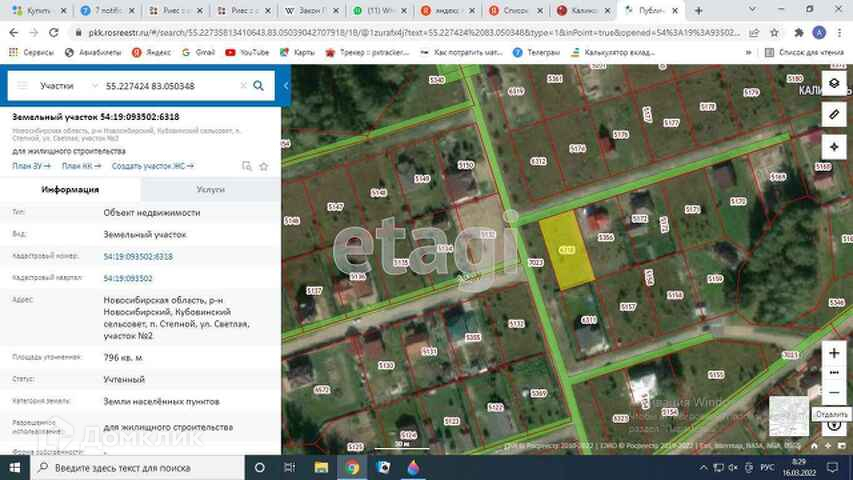The width and height of the screenshot is (853, 480).
Task: Open the План КК link
Action: coord(81,166)
